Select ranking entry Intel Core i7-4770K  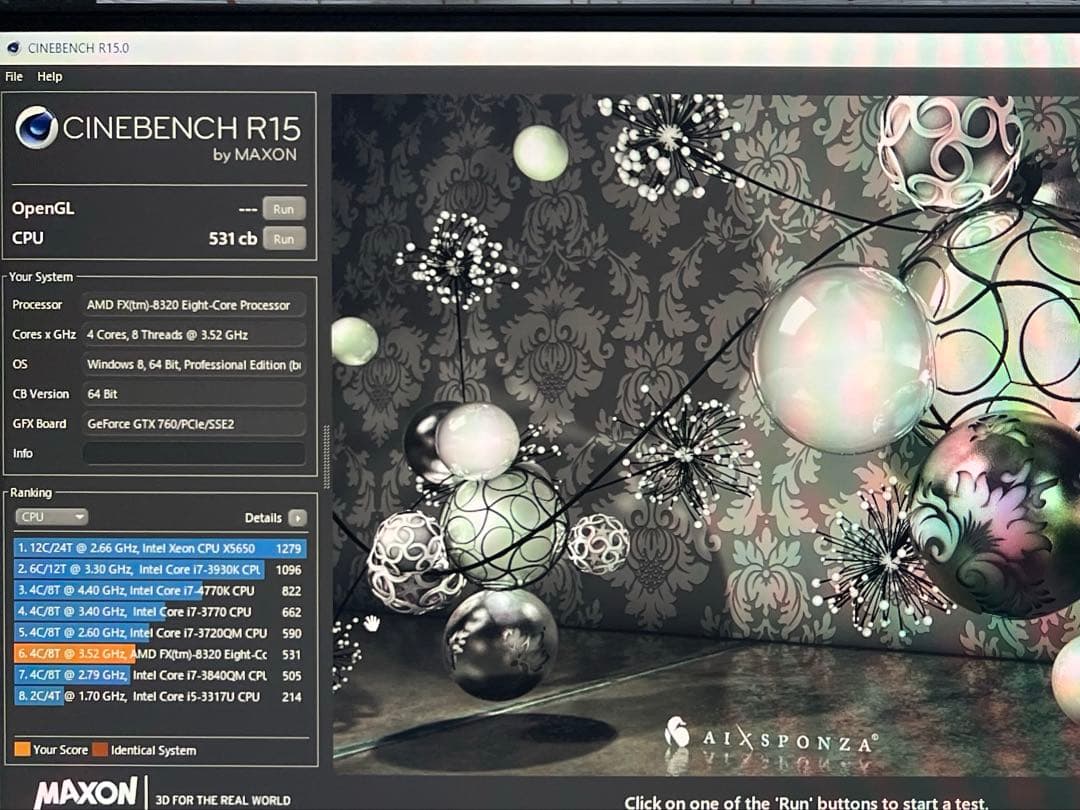coord(160,591)
